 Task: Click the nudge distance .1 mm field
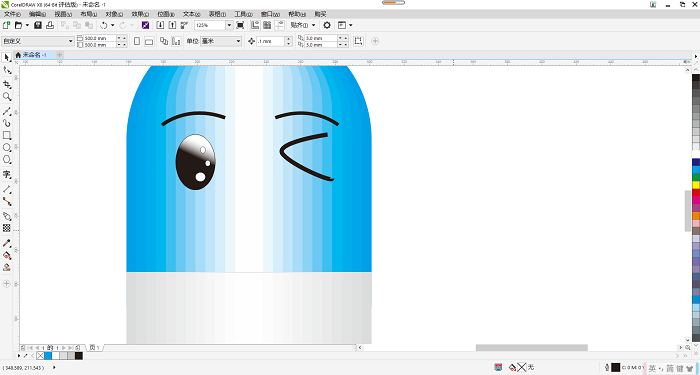point(271,41)
